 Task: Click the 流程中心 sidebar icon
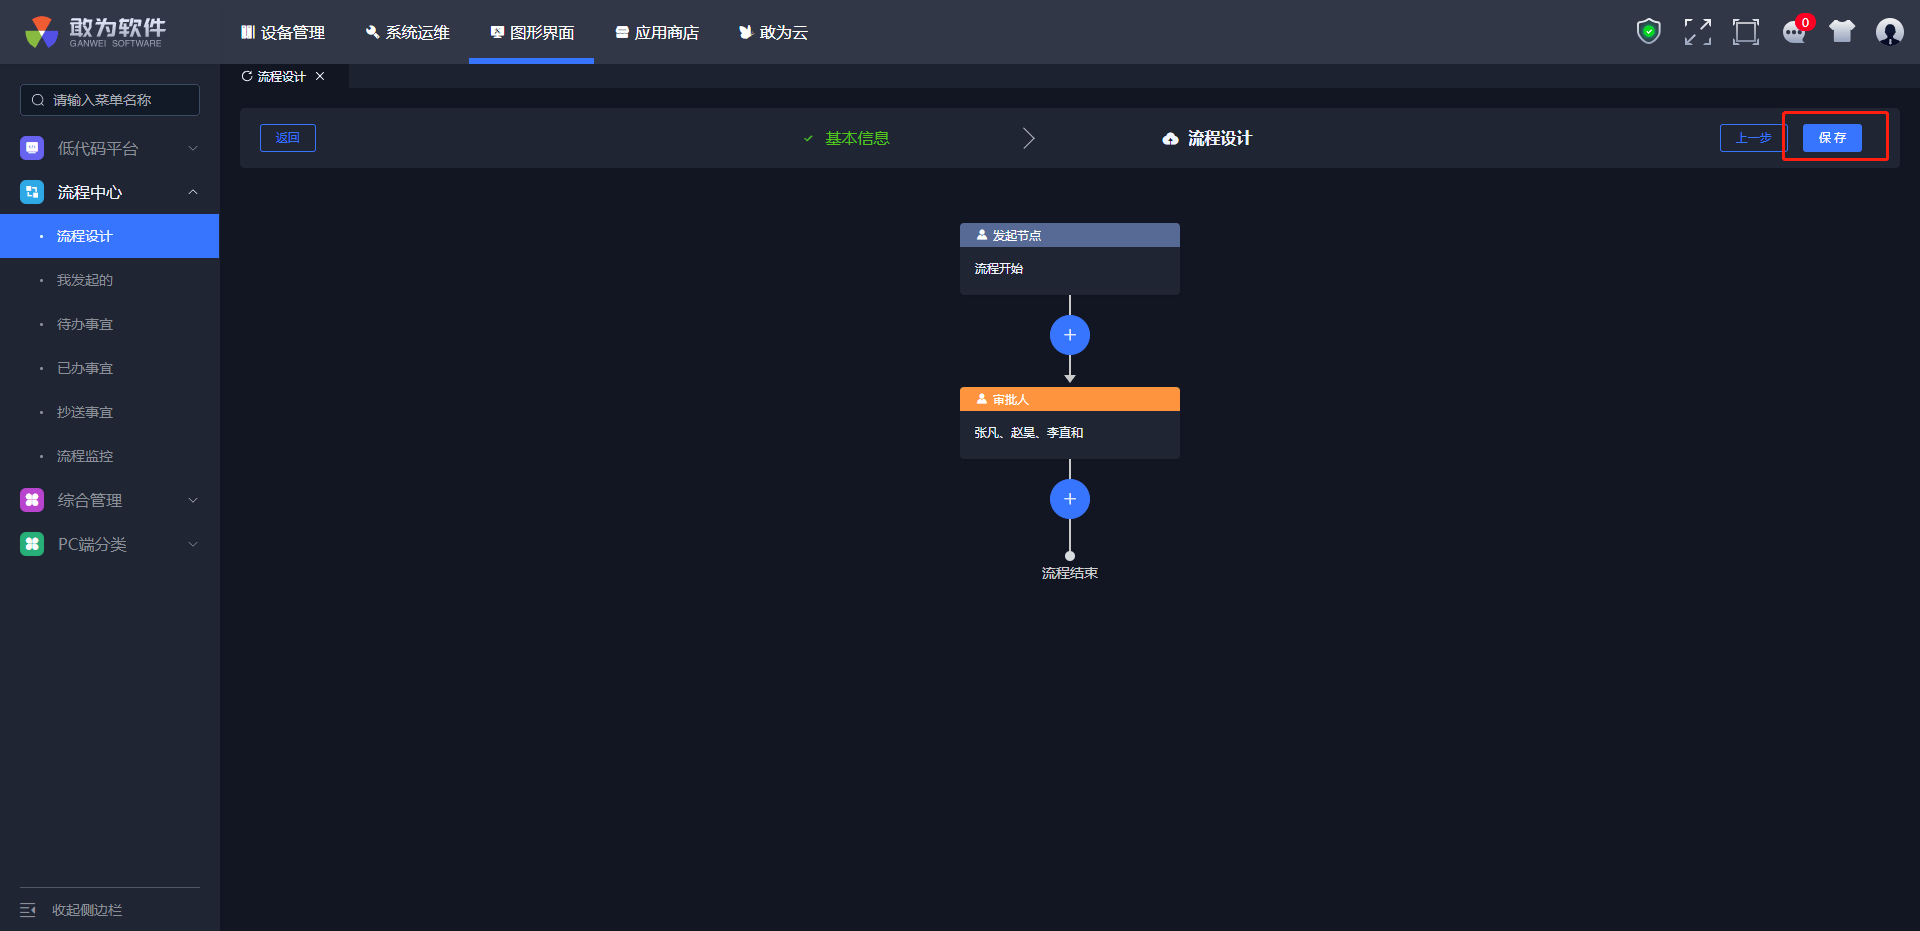click(32, 192)
